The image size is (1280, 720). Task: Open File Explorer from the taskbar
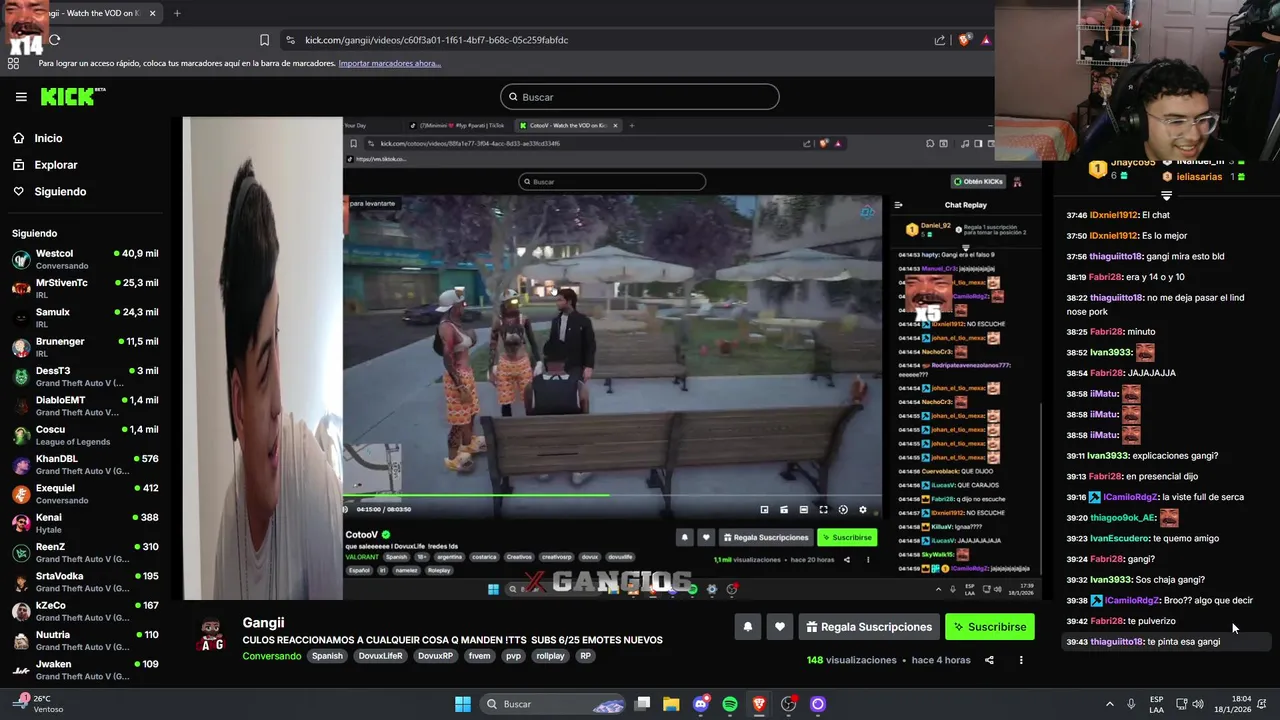pos(671,704)
